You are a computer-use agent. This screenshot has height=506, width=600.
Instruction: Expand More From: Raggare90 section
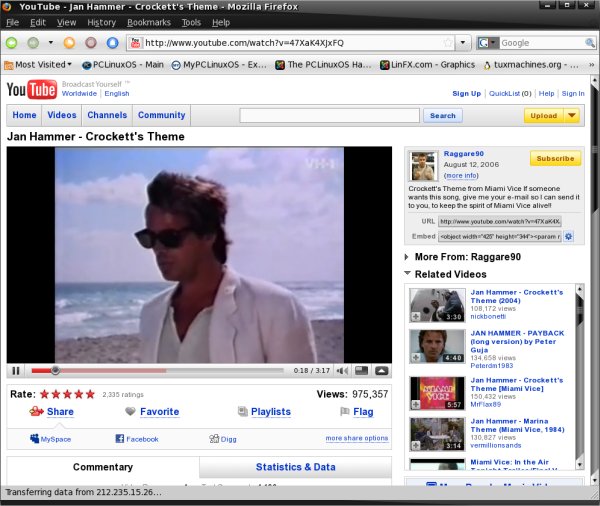pos(407,257)
